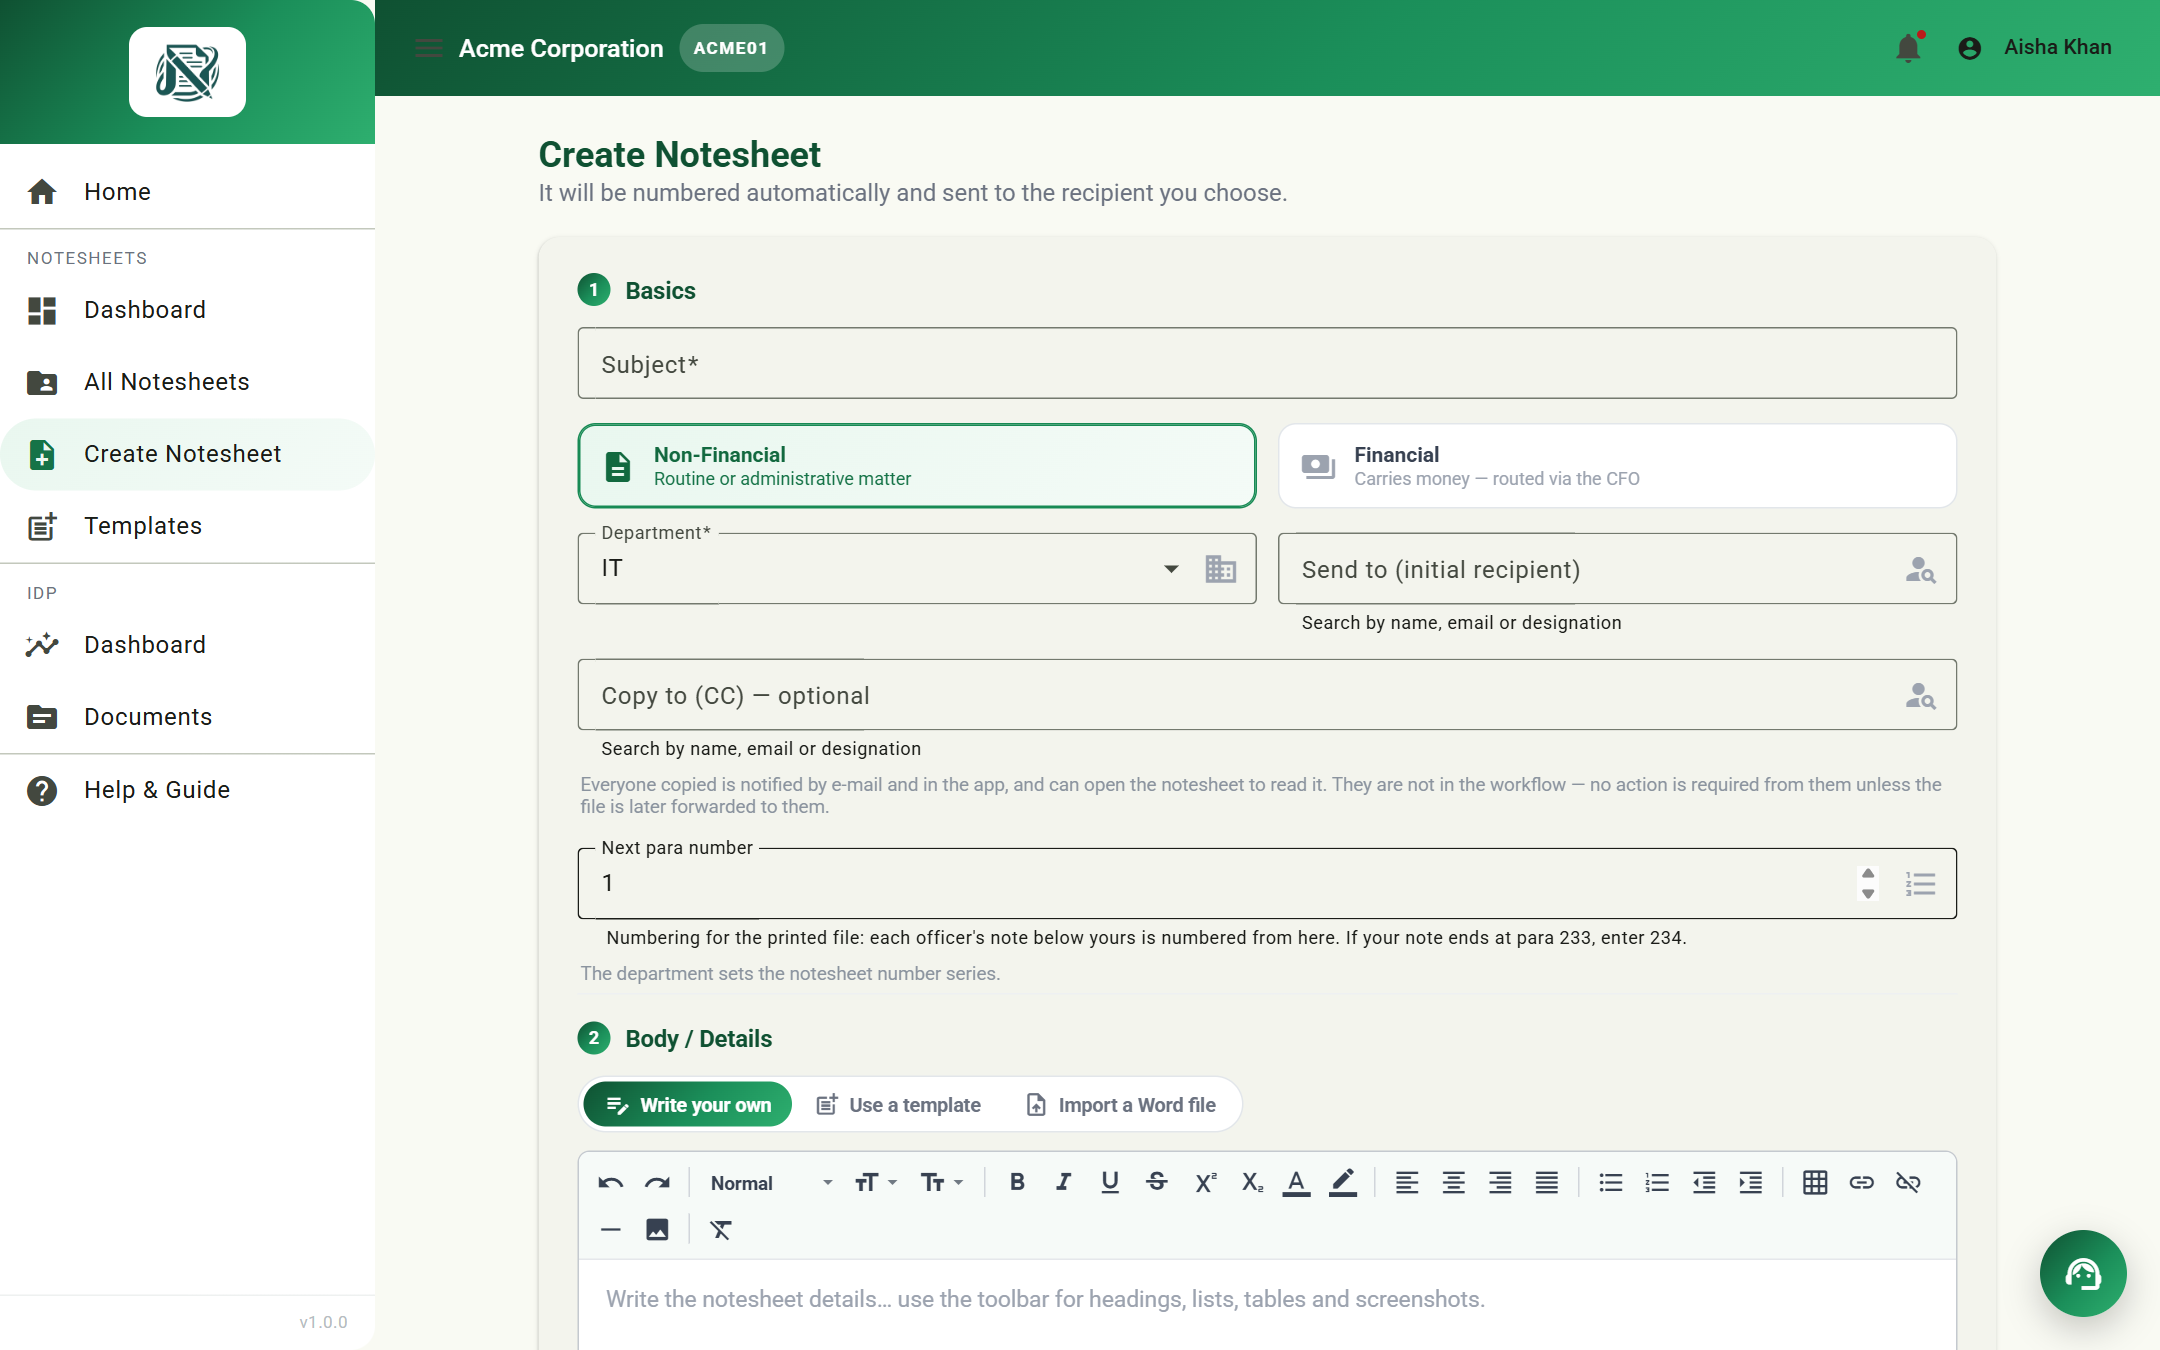
Task: Switch to Write your own mode
Action: click(x=688, y=1105)
